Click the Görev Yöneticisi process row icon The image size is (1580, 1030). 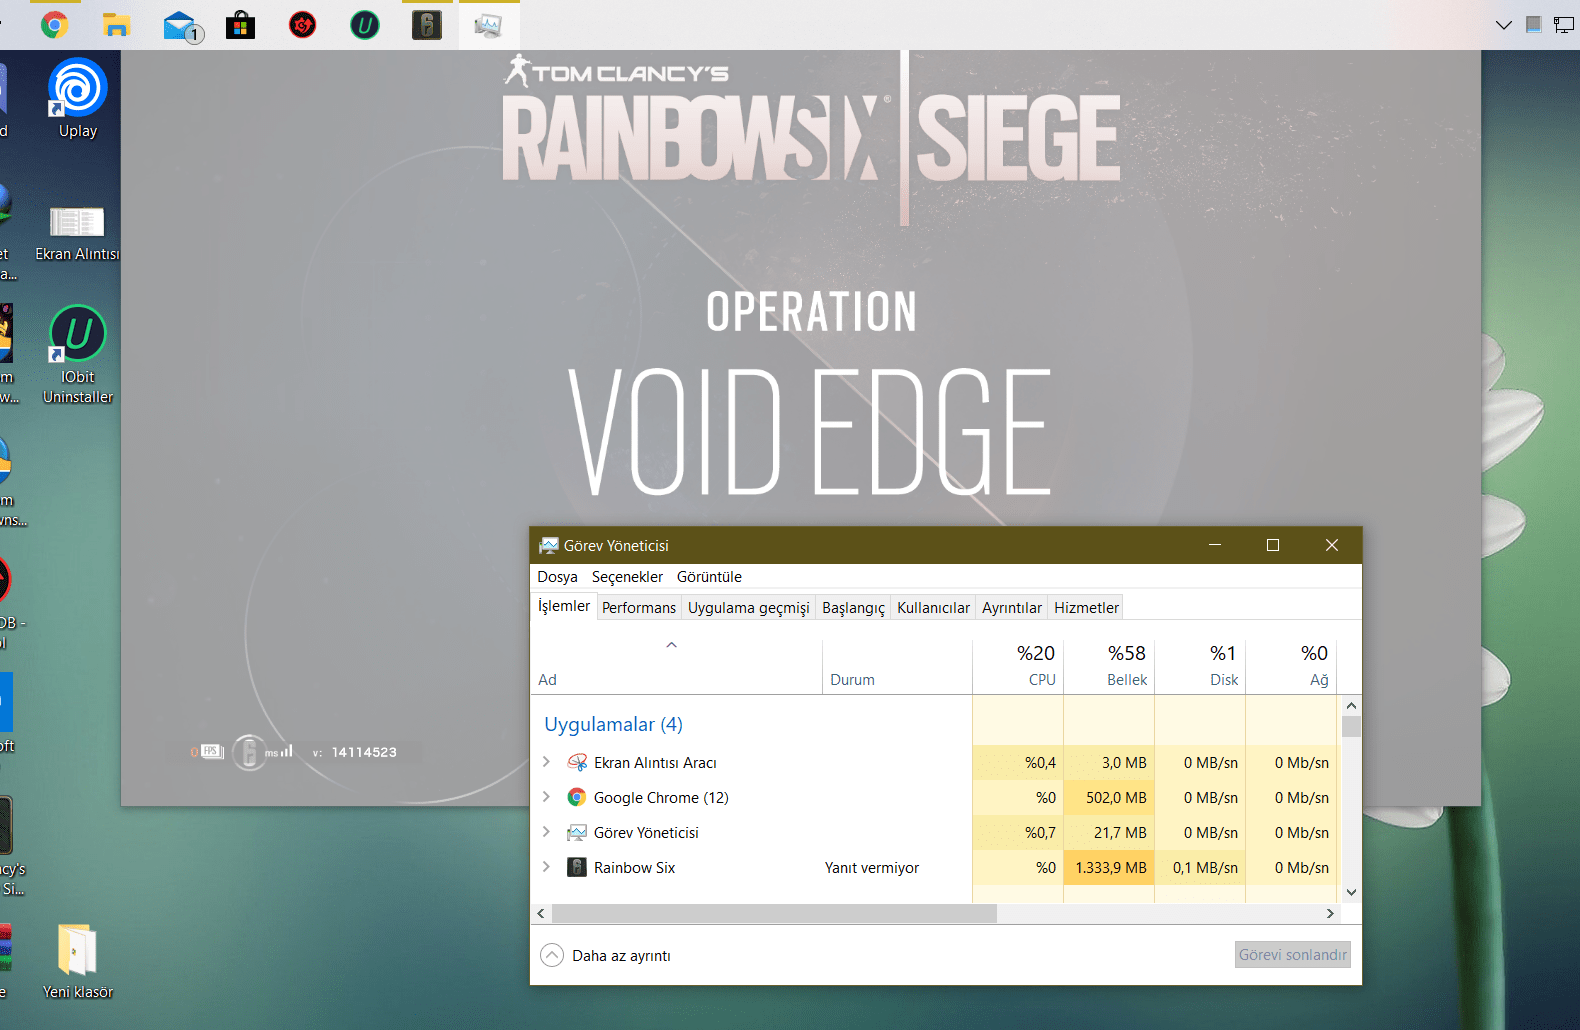click(x=577, y=833)
